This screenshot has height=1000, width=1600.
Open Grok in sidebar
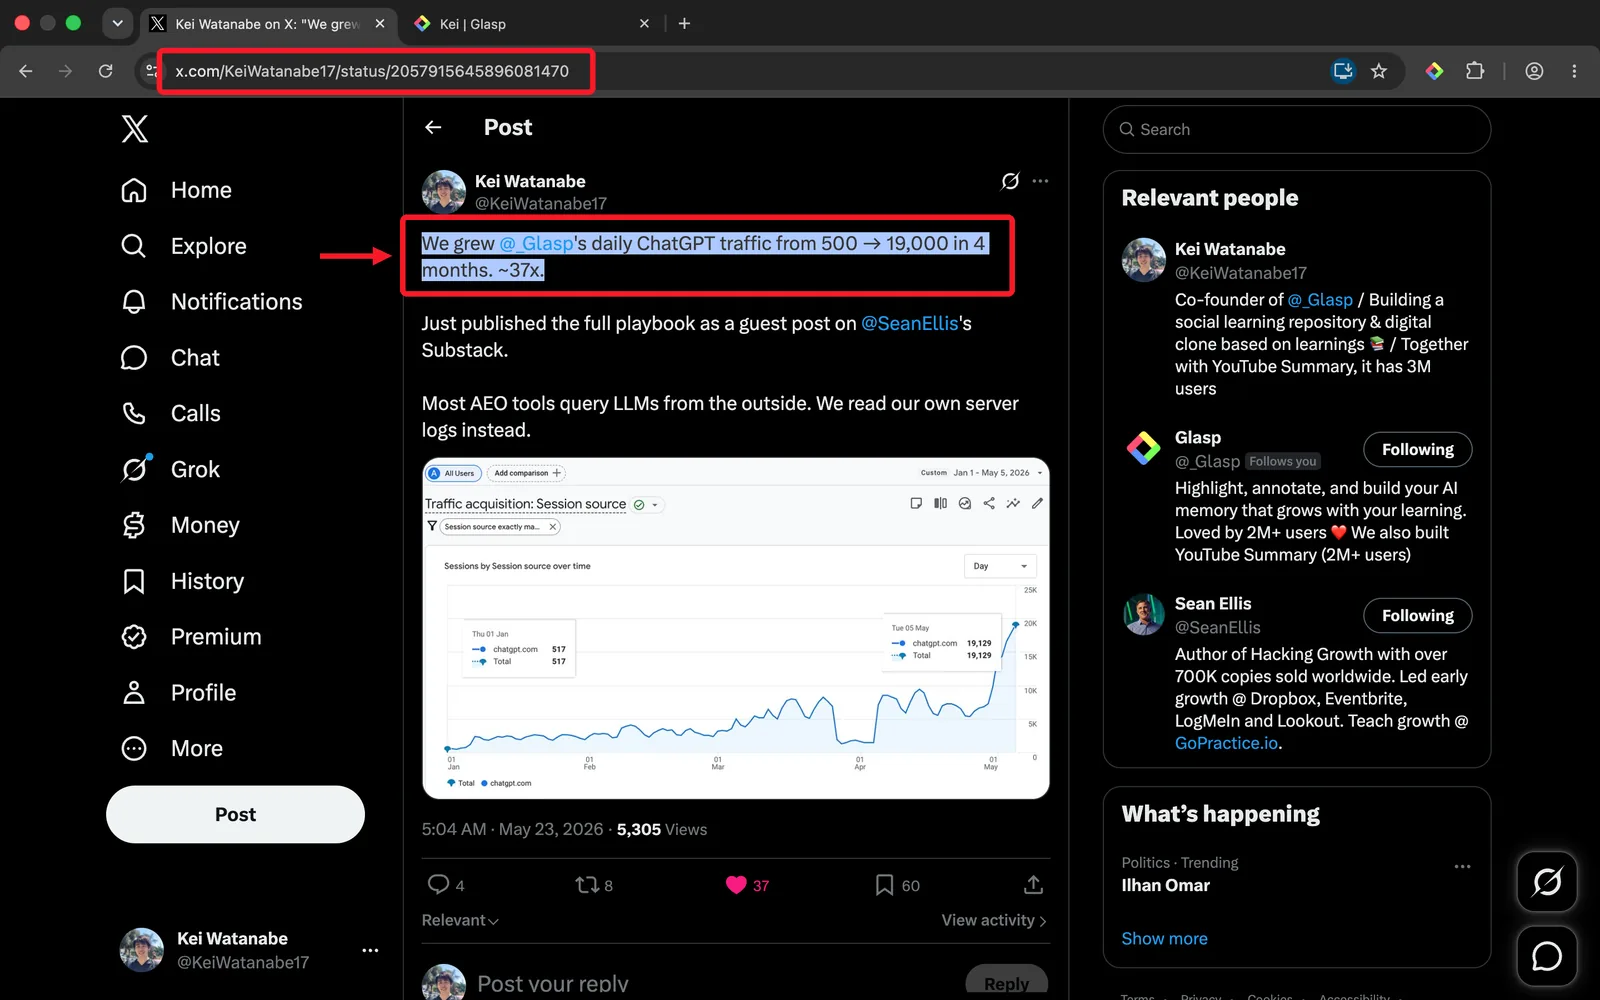170,469
